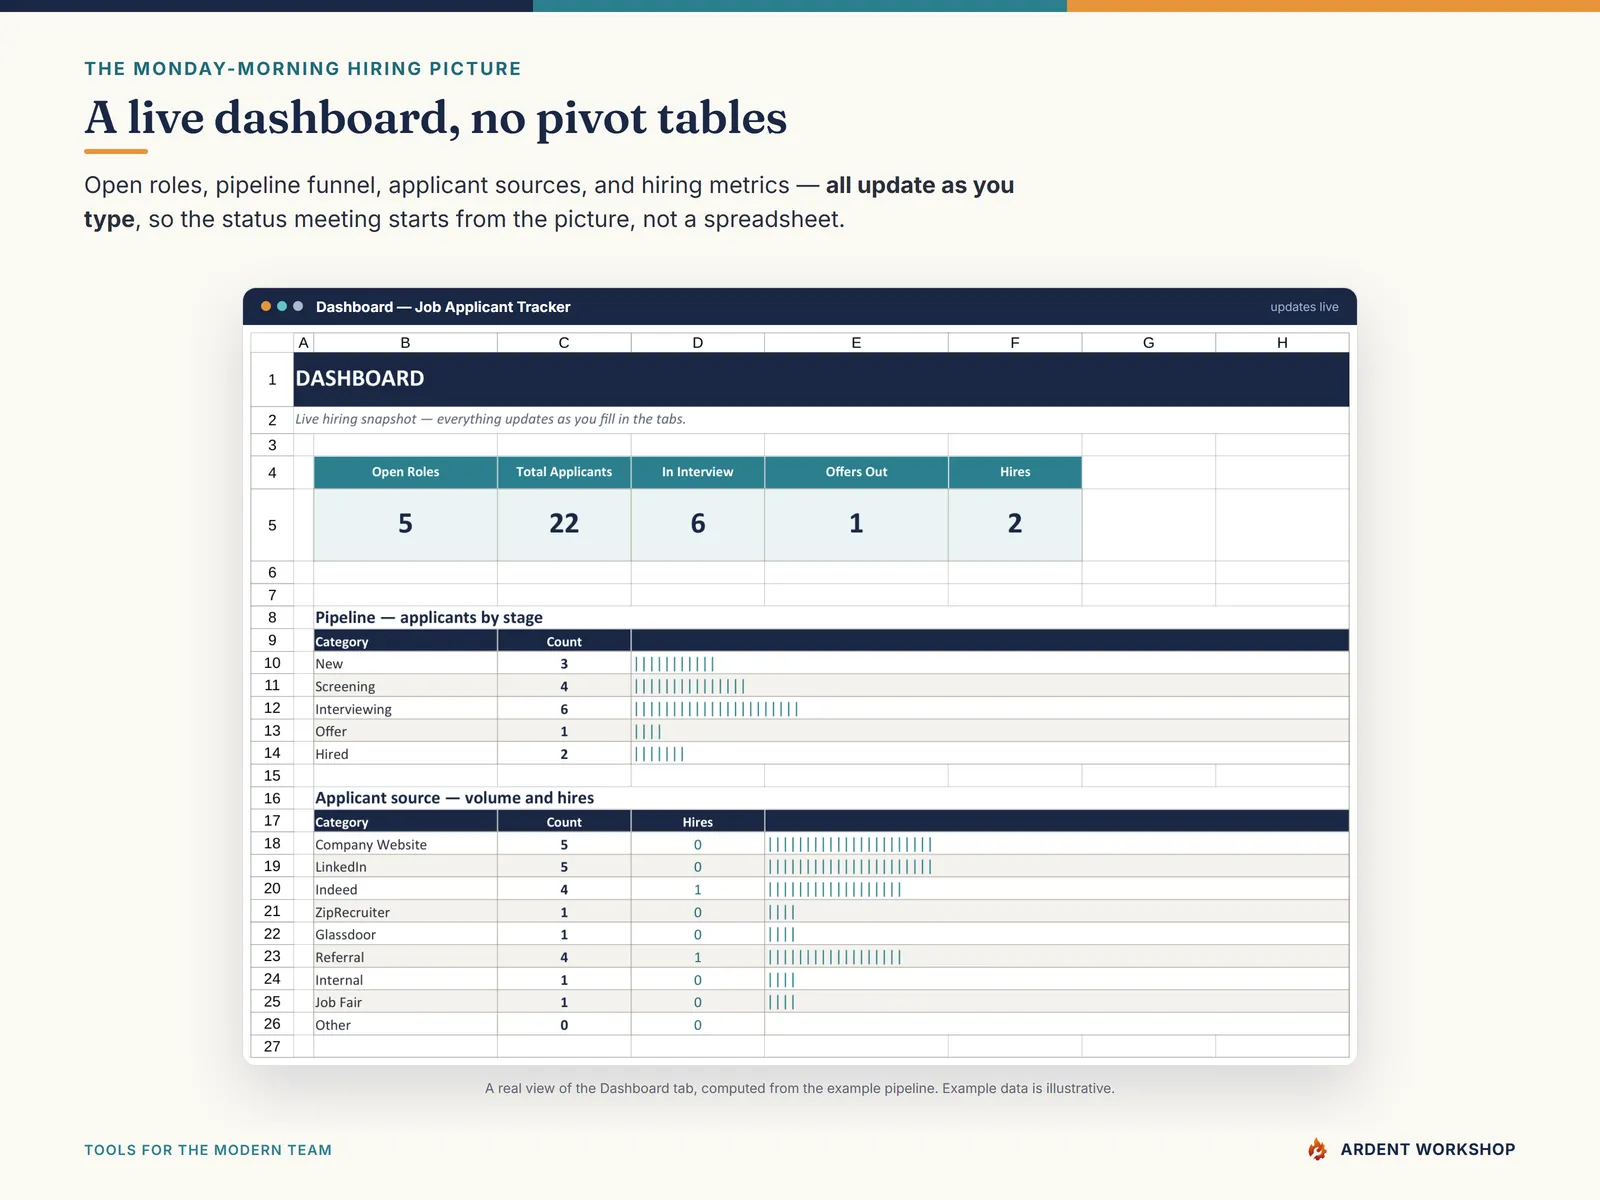Select the Interviewing stage cell
This screenshot has width=1600, height=1200.
tap(405, 709)
